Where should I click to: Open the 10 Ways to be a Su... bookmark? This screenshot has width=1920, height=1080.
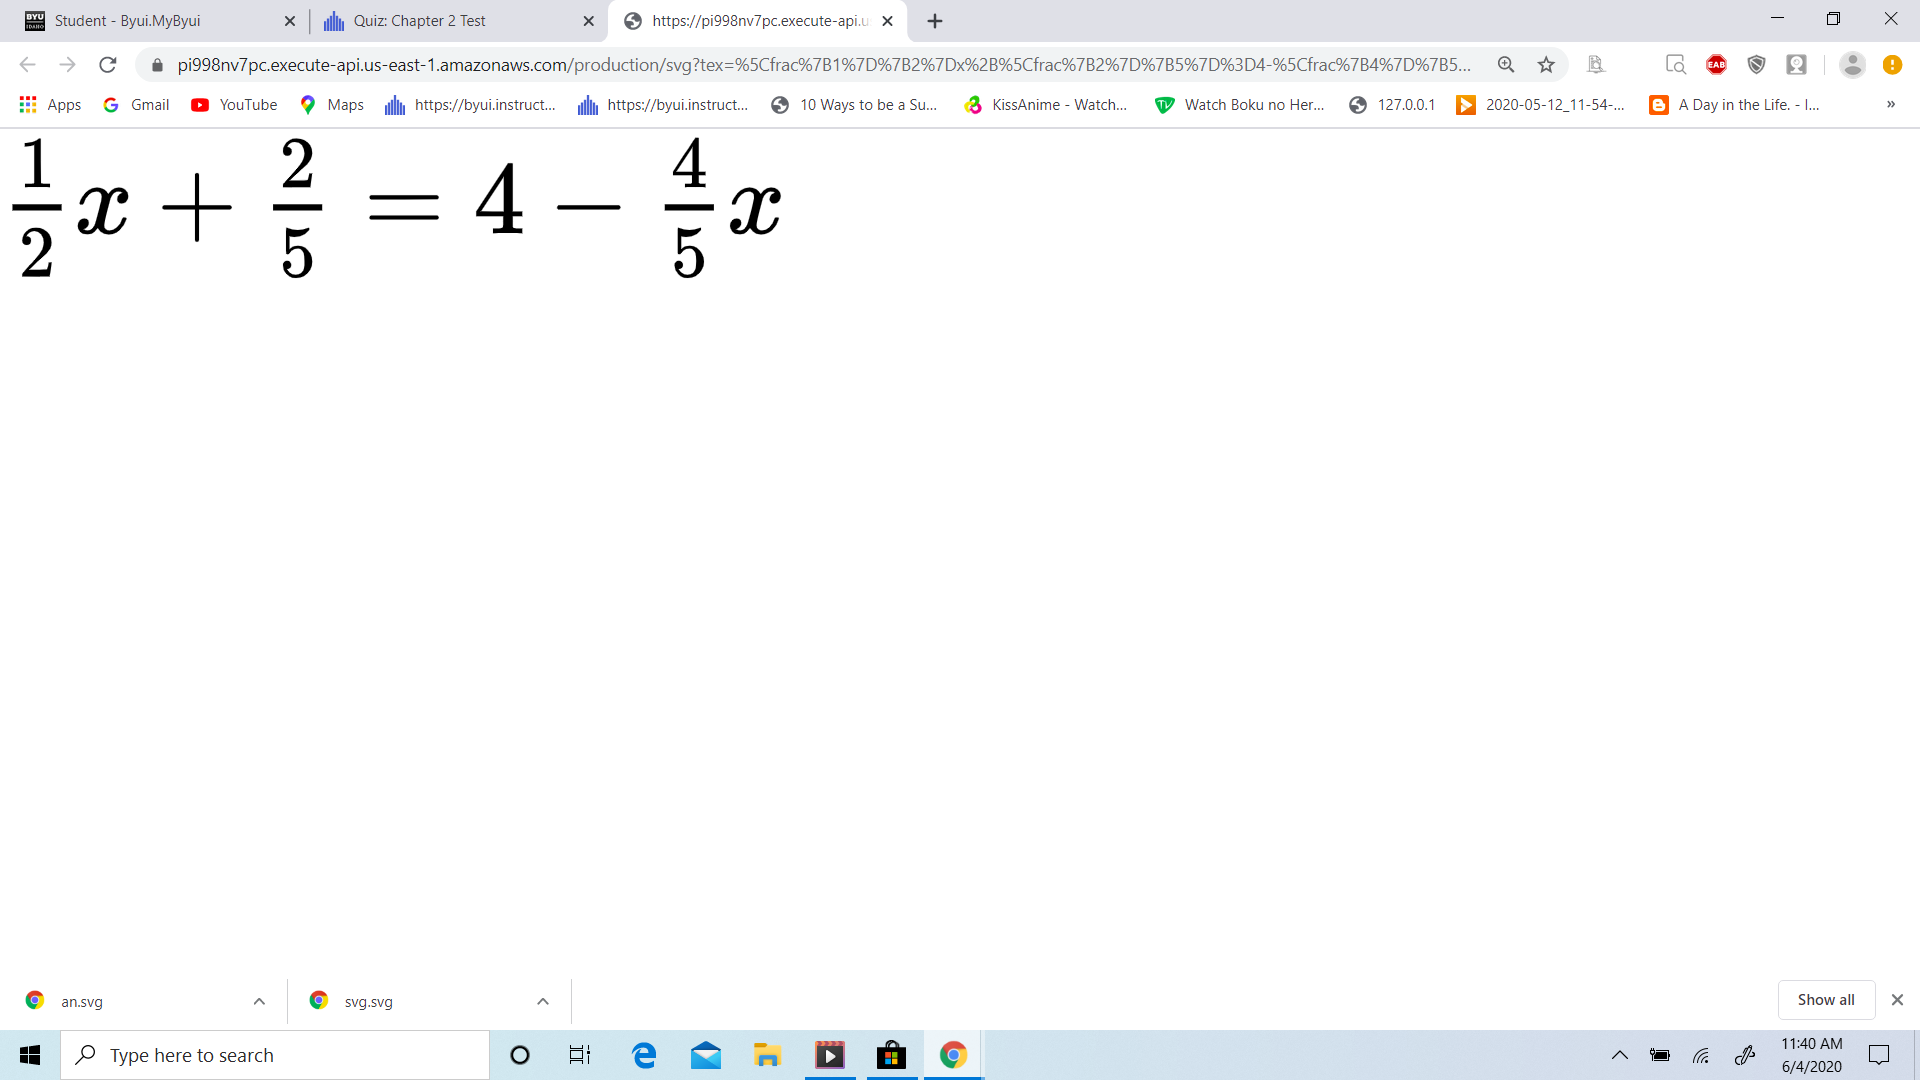[855, 104]
